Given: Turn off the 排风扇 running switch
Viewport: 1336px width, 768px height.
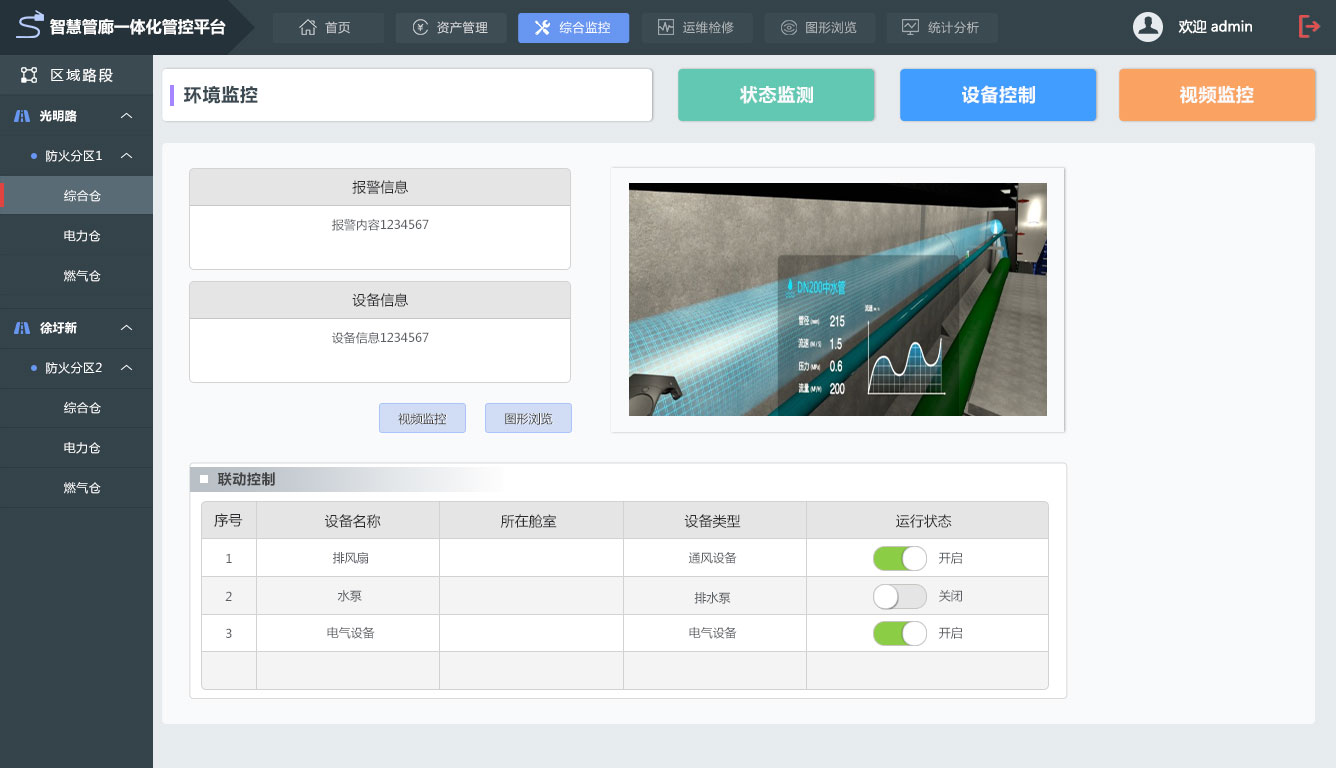Looking at the screenshot, I should pyautogui.click(x=899, y=558).
